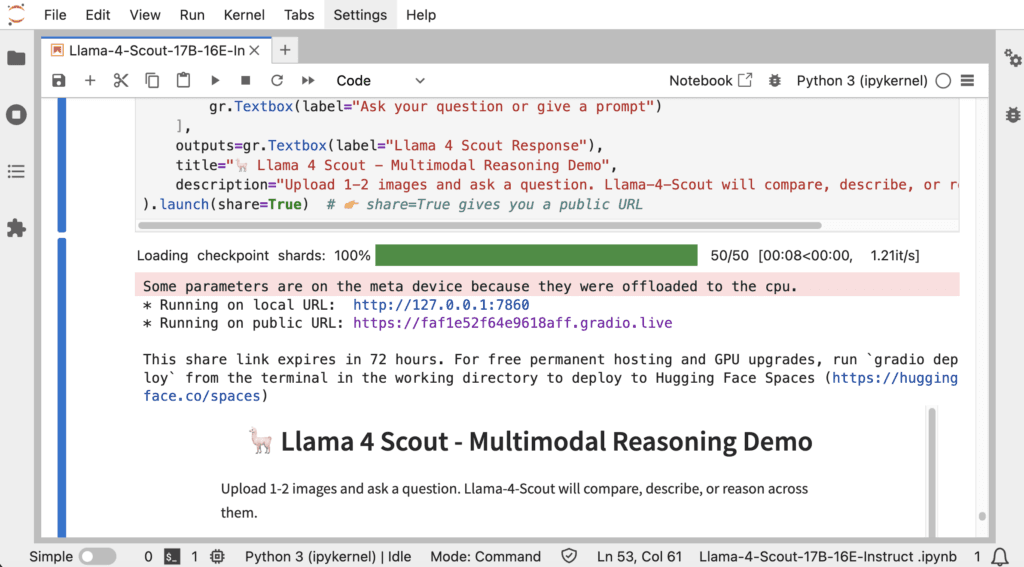Save the notebook with the disk icon
Viewport: 1024px width, 567px height.
click(59, 80)
